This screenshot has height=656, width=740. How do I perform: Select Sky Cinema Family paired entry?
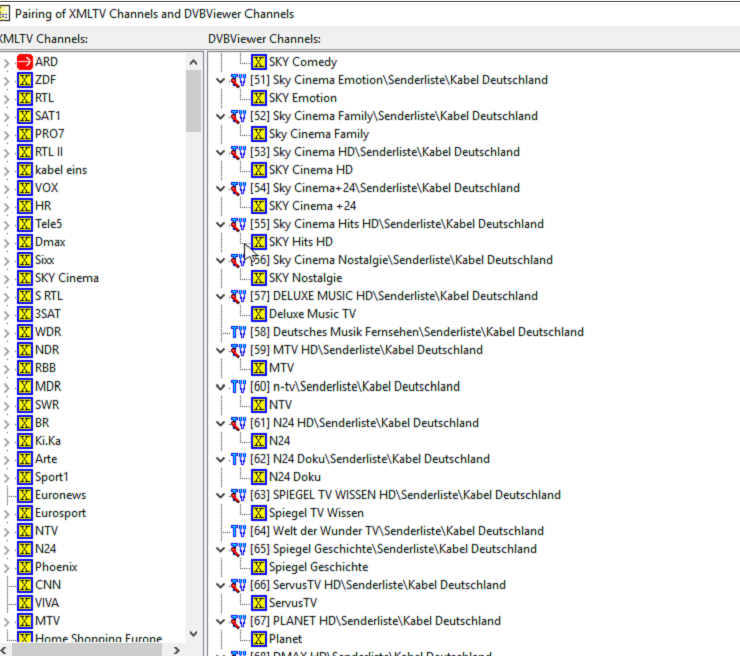click(x=319, y=134)
